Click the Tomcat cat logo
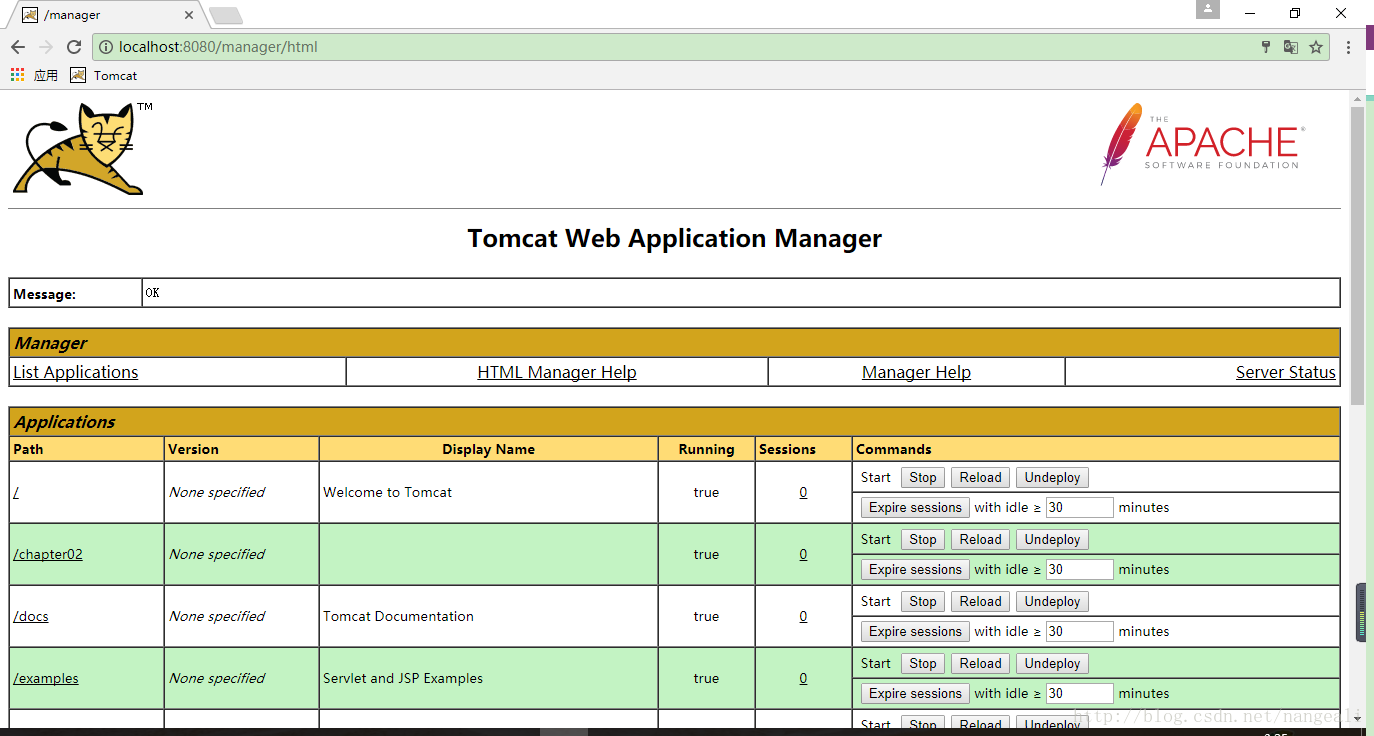Image resolution: width=1374 pixels, height=736 pixels. pos(82,148)
